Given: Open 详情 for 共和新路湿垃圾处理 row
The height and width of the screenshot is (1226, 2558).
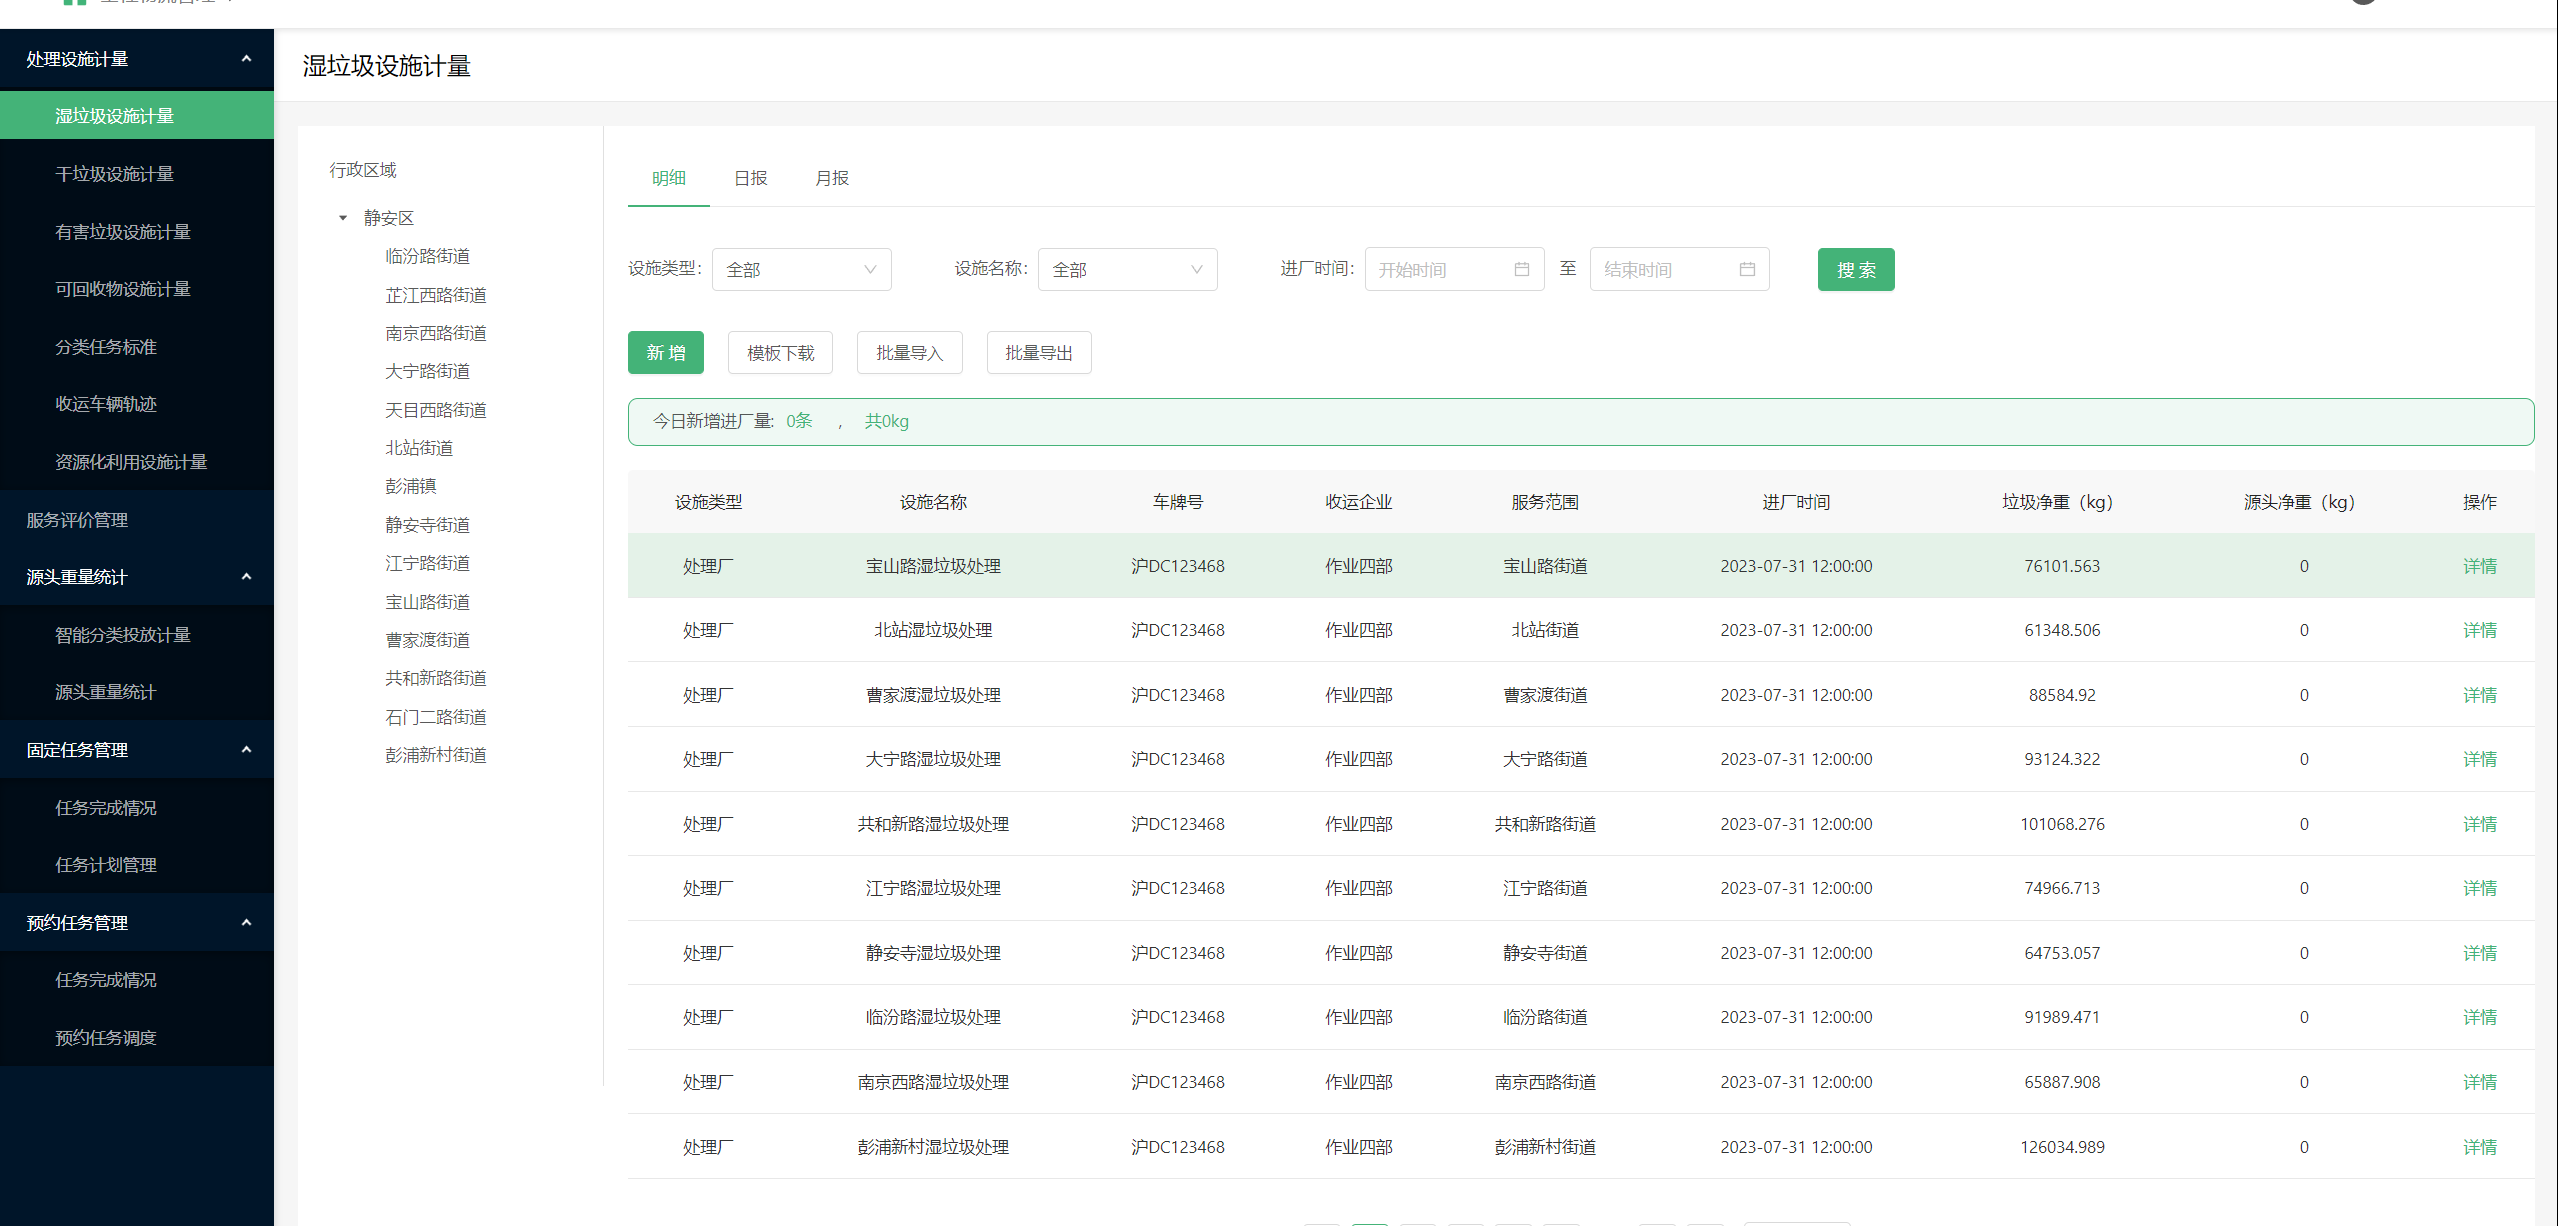Looking at the screenshot, I should coord(2480,824).
